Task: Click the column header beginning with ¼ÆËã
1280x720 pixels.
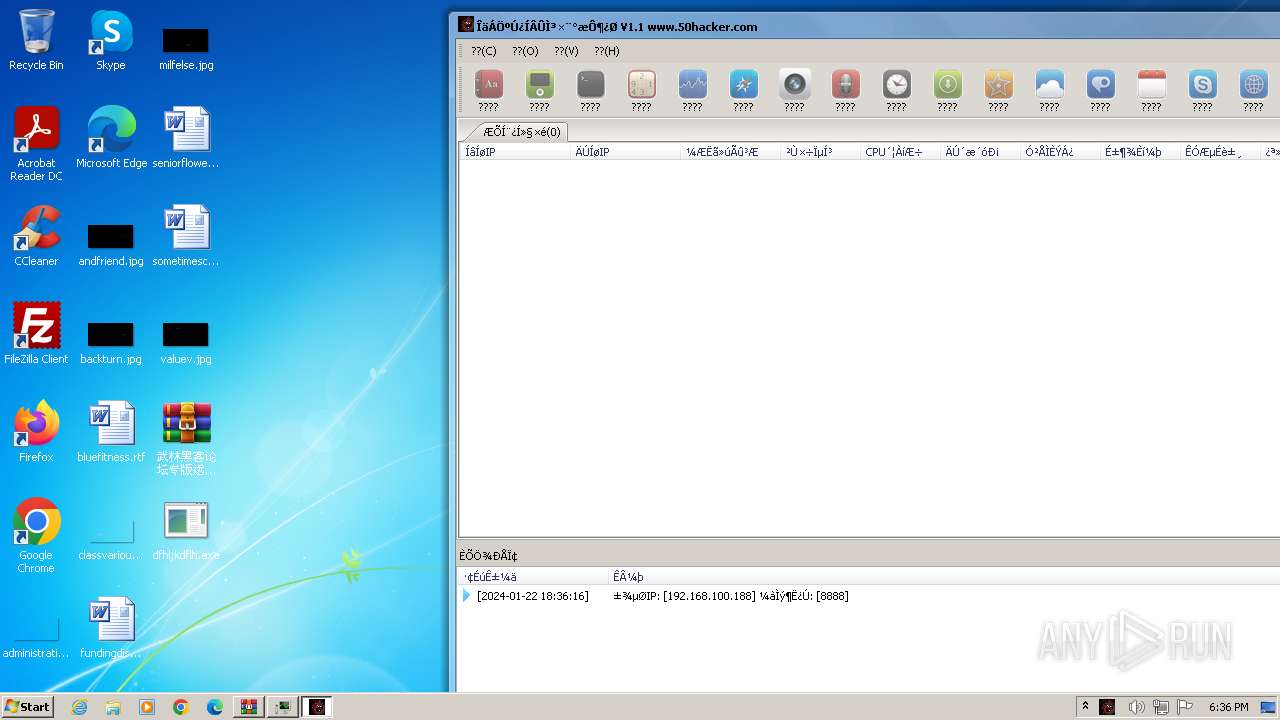Action: coord(730,152)
